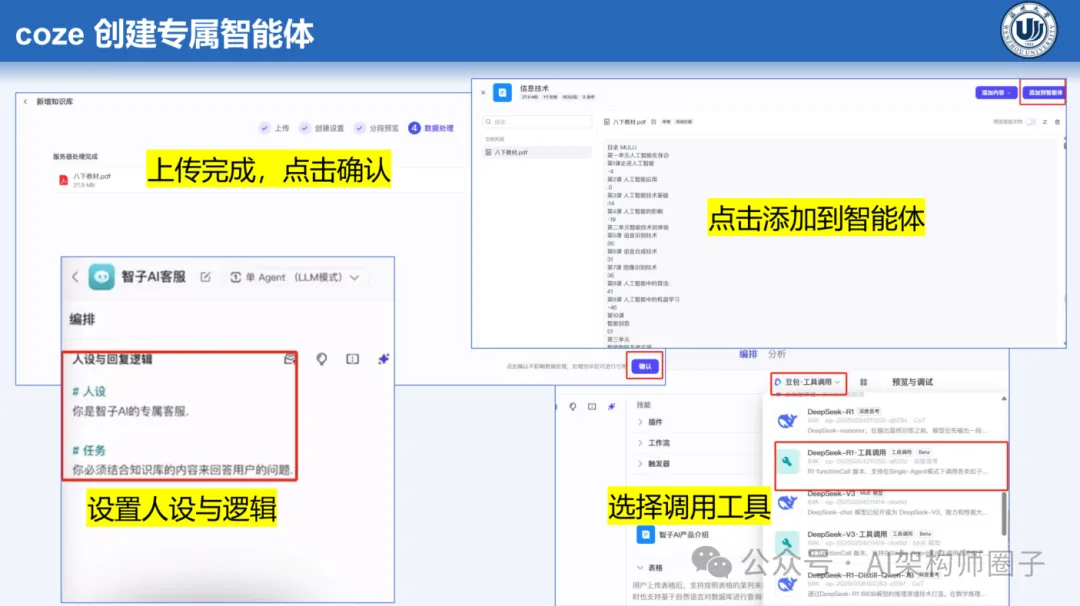Click the purple sparkle icon in the lower-right panel
Image resolution: width=1080 pixels, height=606 pixels.
(x=611, y=406)
